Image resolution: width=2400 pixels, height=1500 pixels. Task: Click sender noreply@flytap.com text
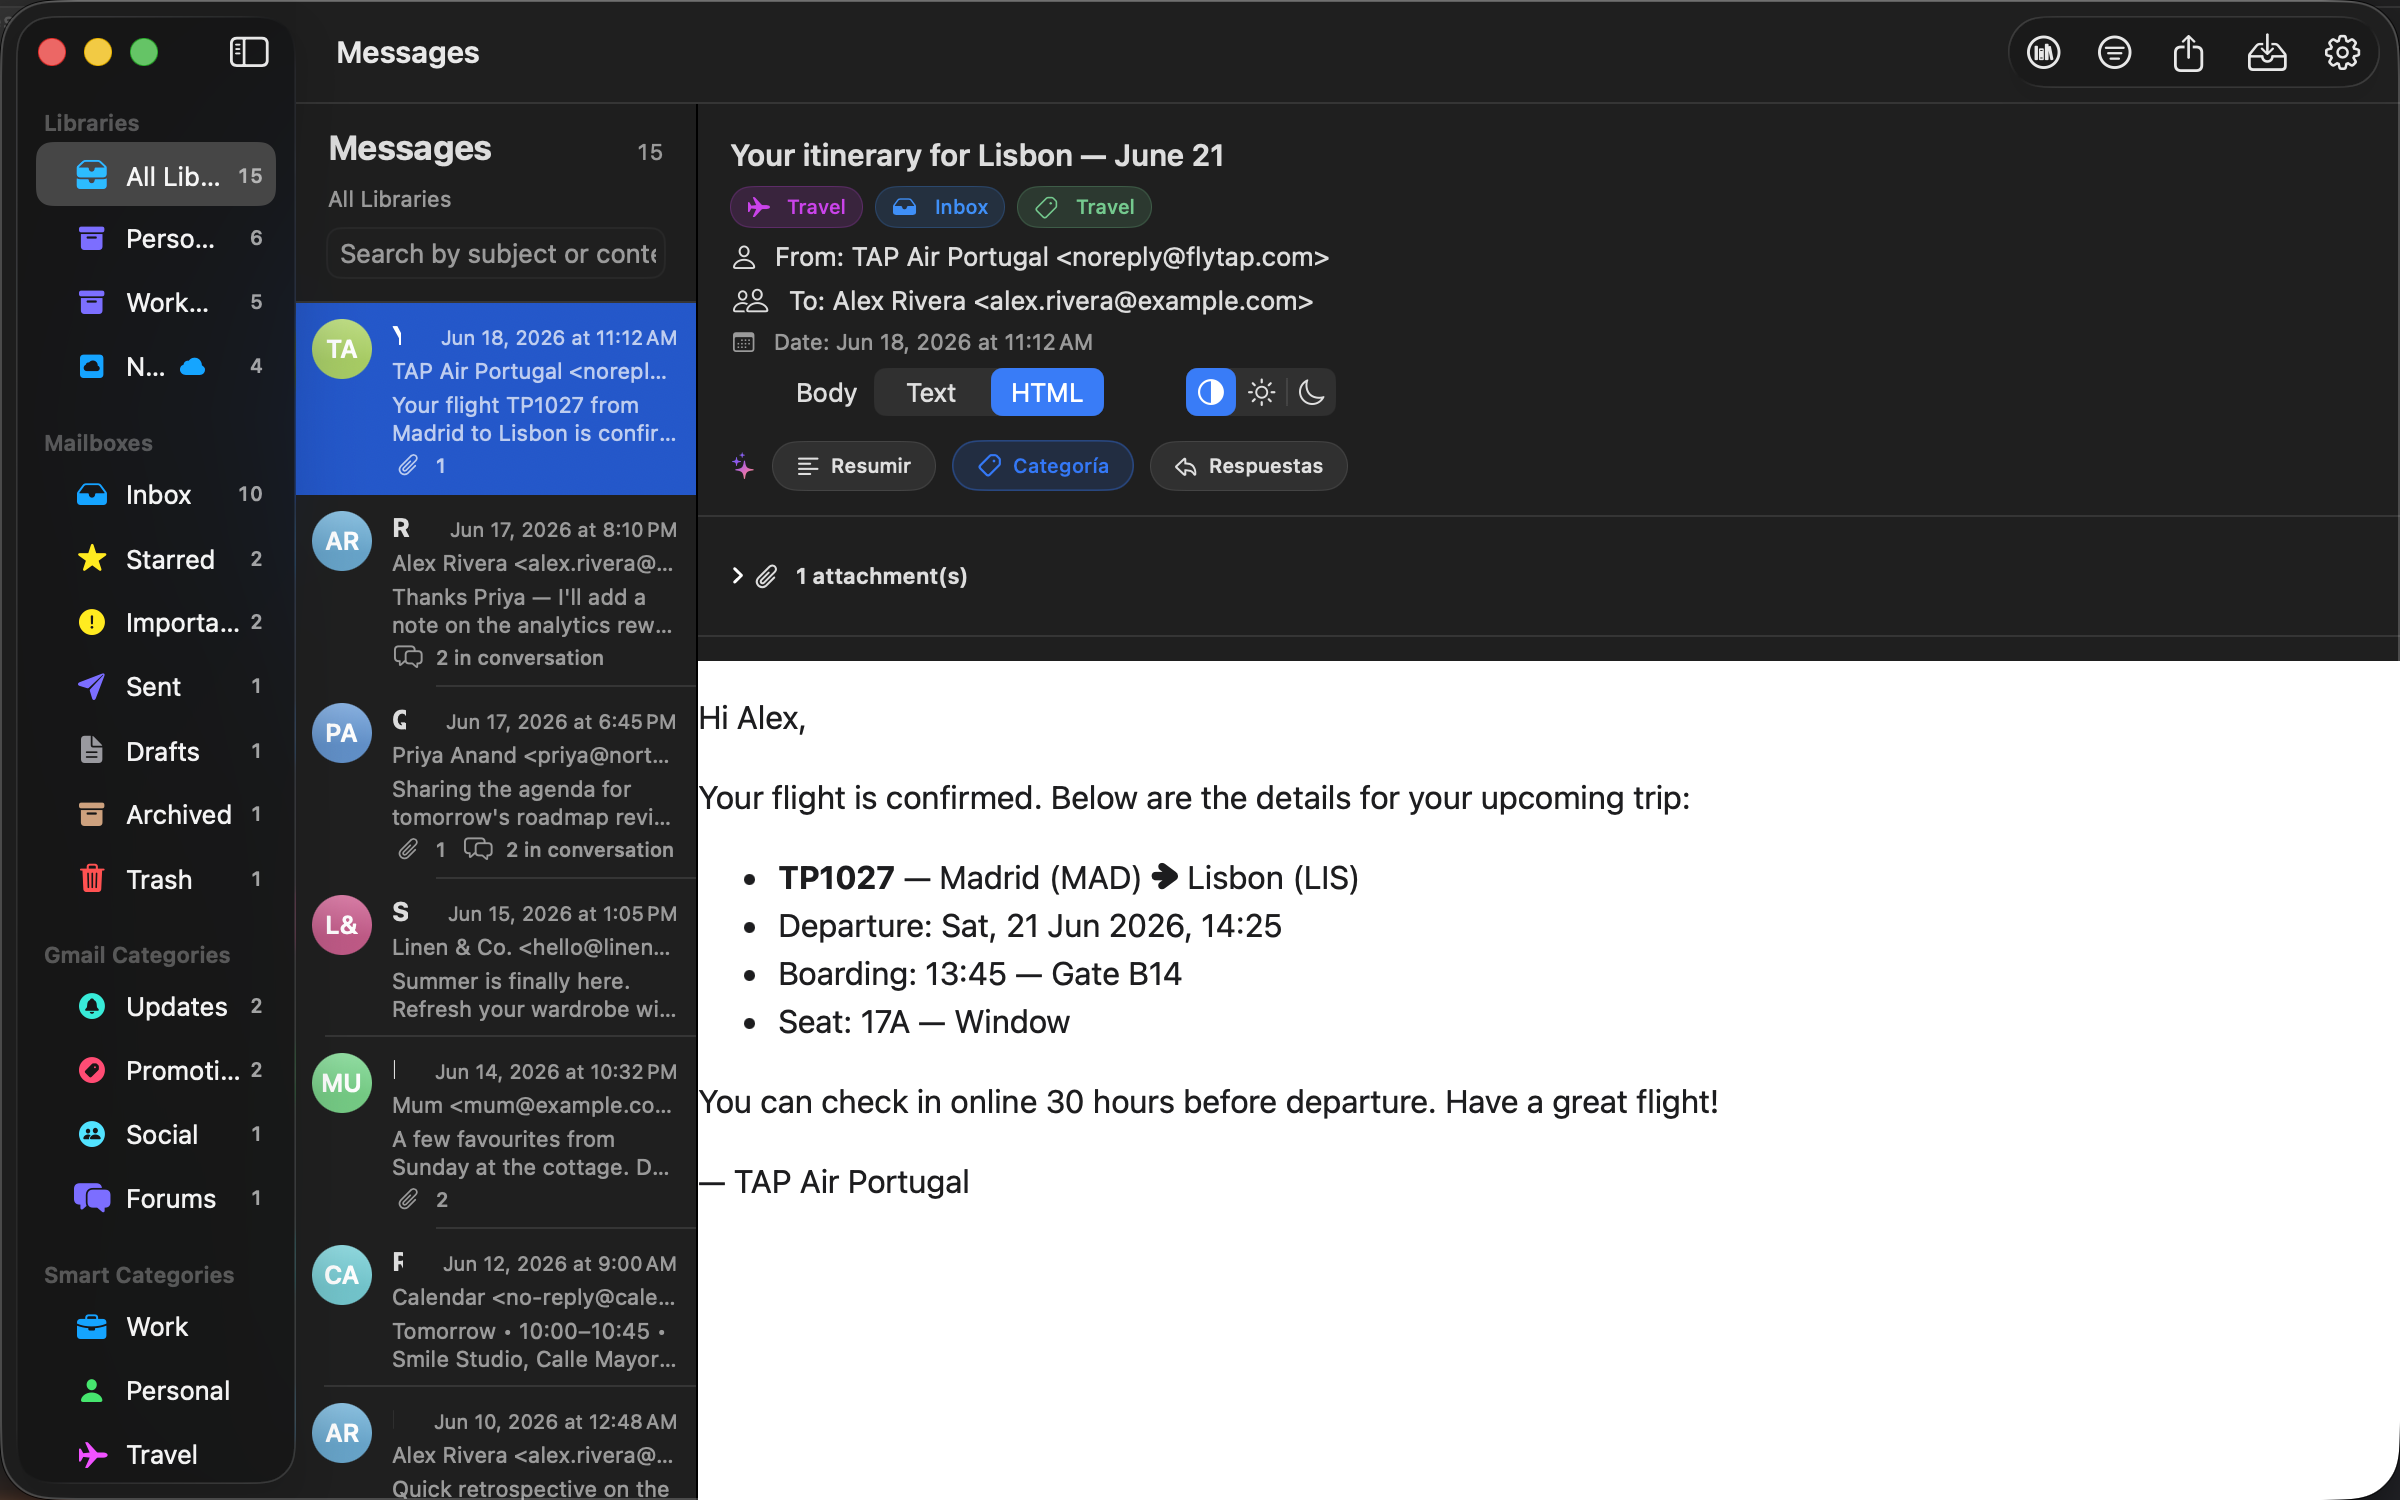click(1192, 257)
